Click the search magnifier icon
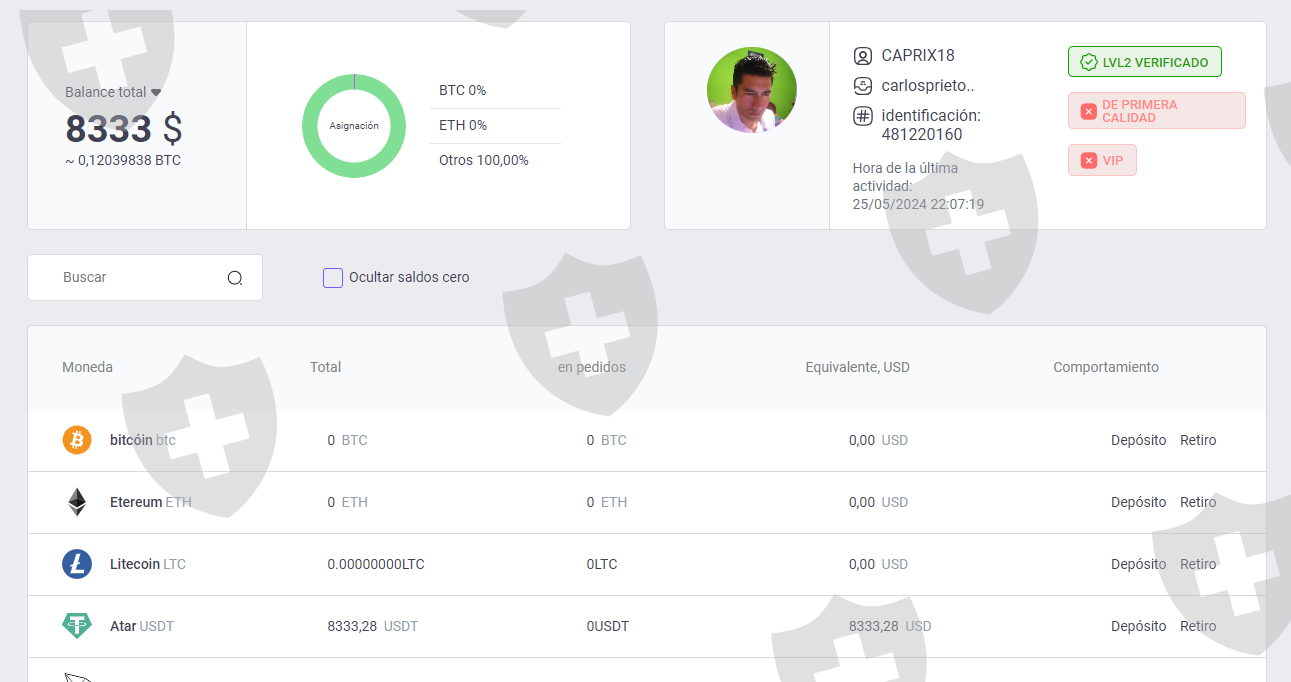 tap(235, 278)
